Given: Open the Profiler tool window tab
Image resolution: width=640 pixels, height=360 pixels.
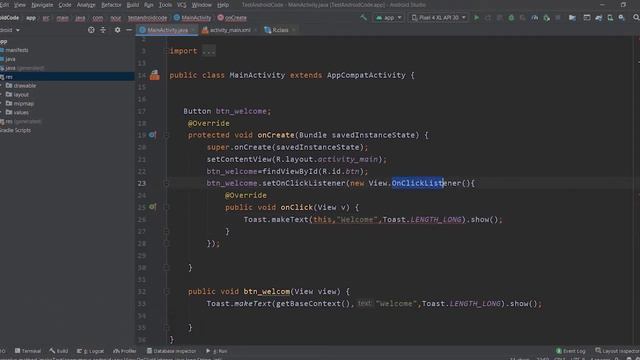Looking at the screenshot, I should [x=124, y=351].
